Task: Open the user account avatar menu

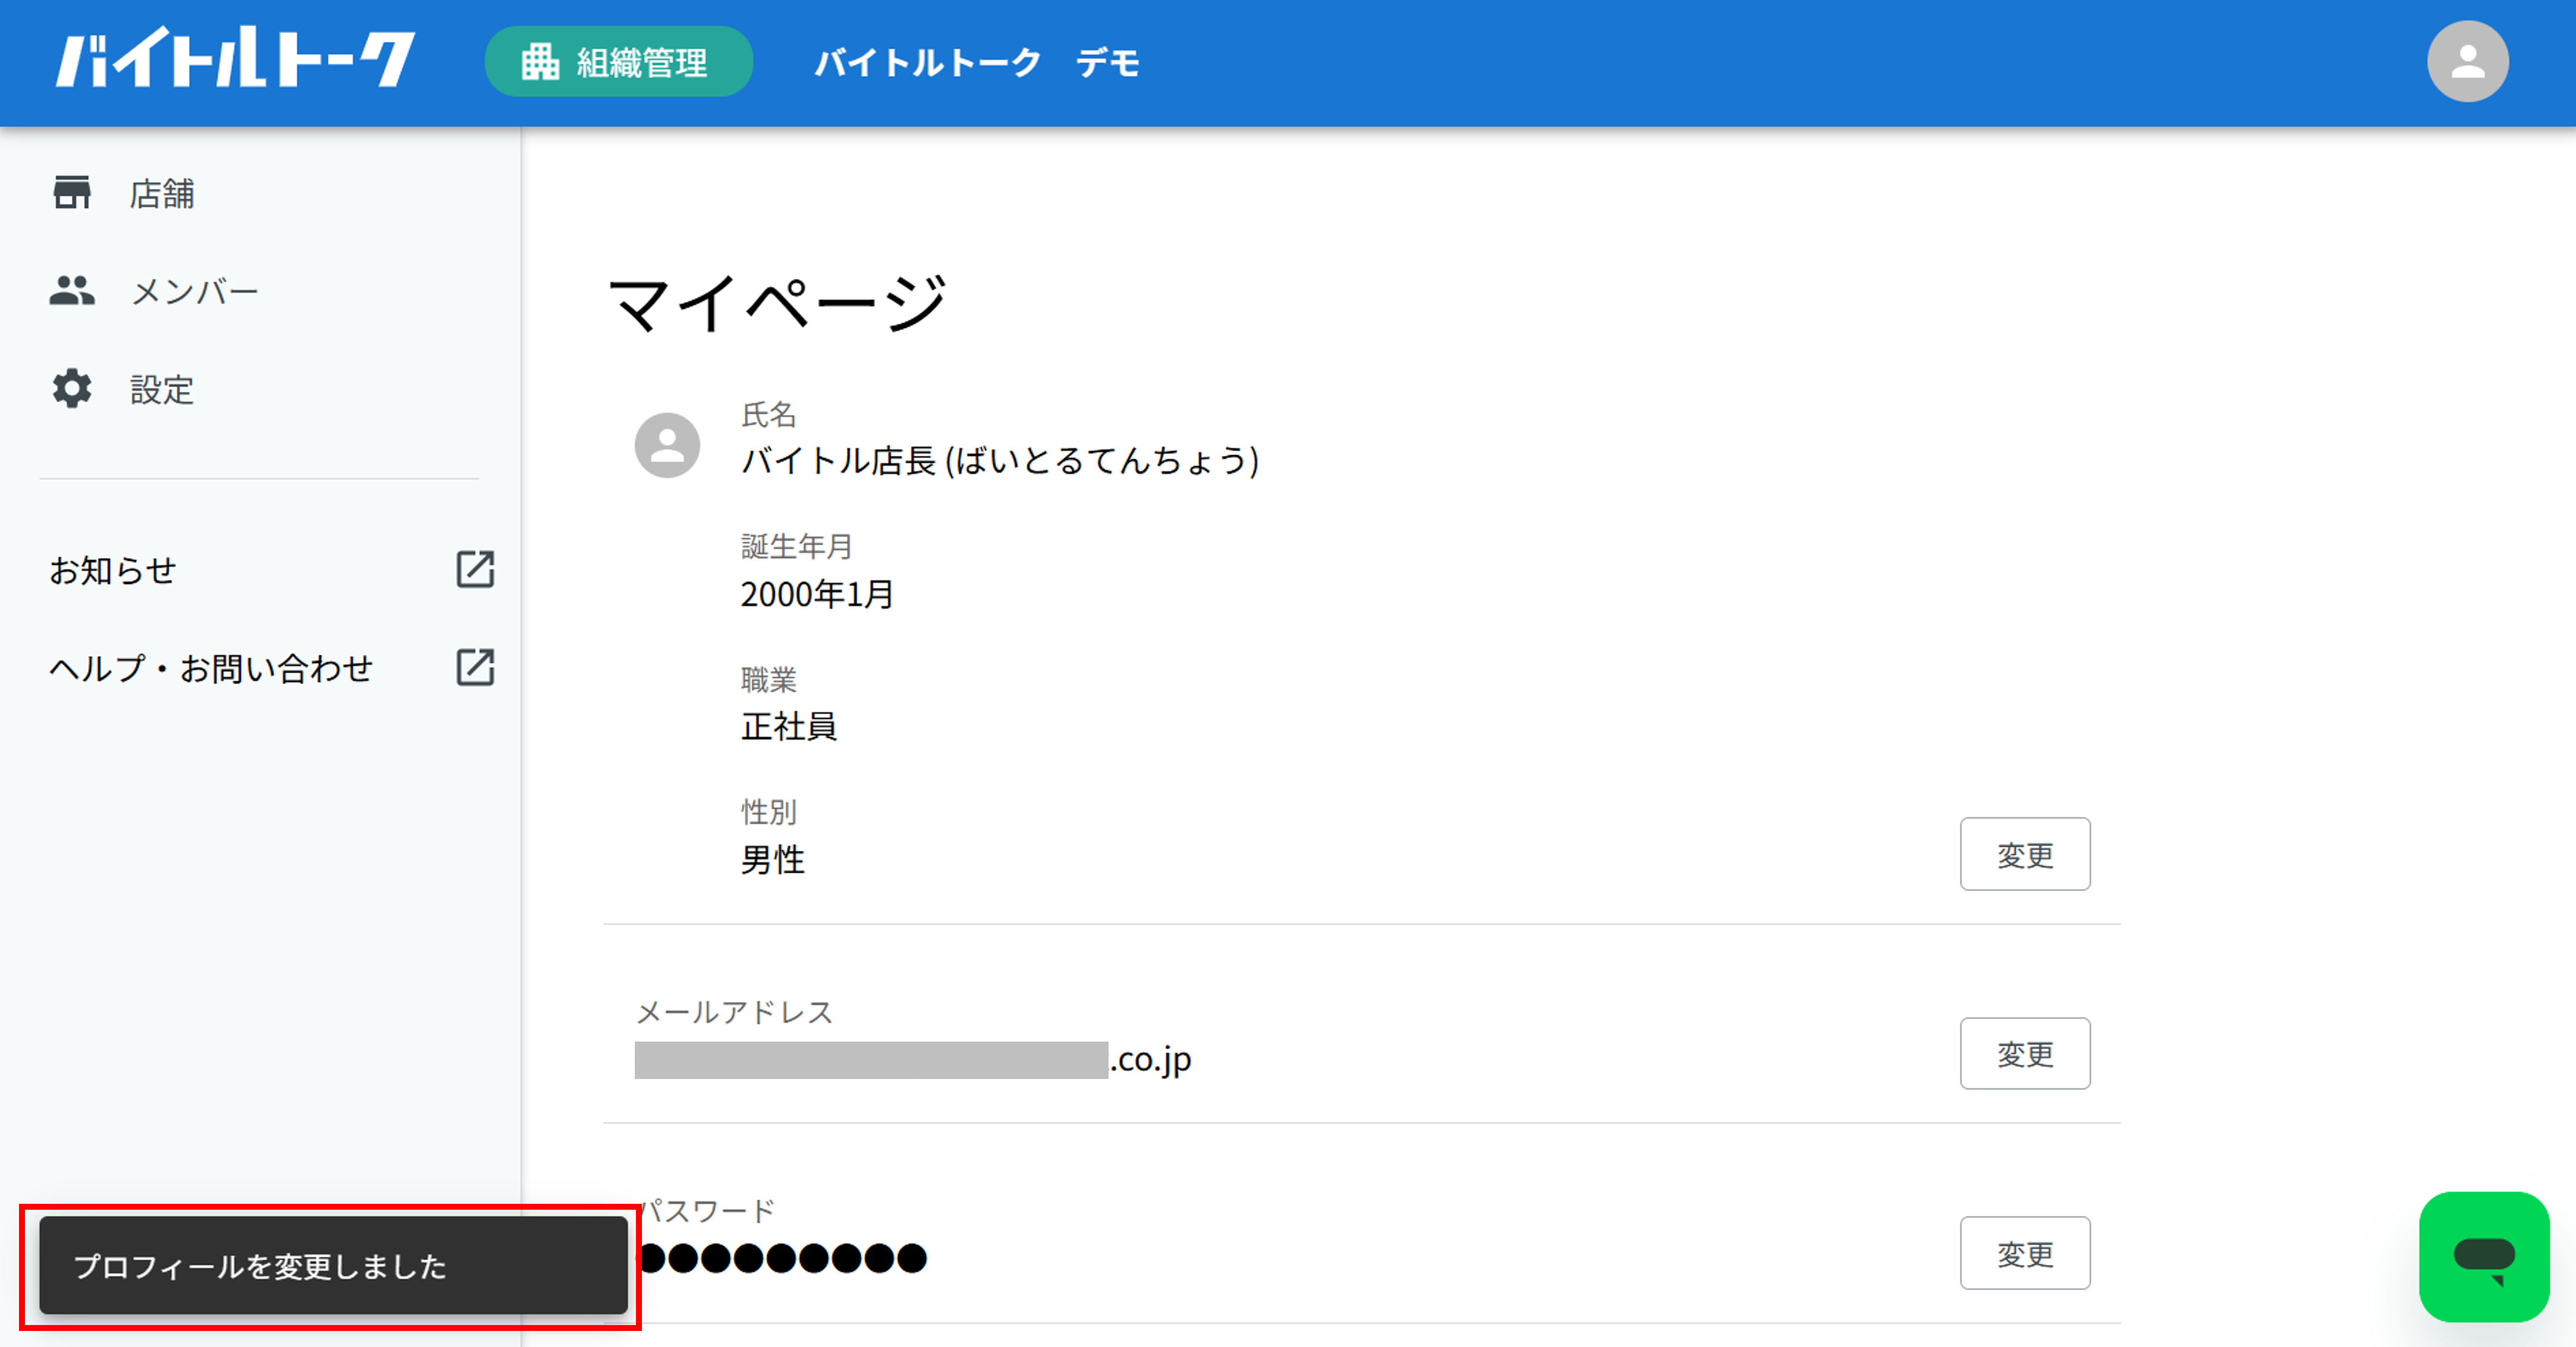Action: 2467,62
